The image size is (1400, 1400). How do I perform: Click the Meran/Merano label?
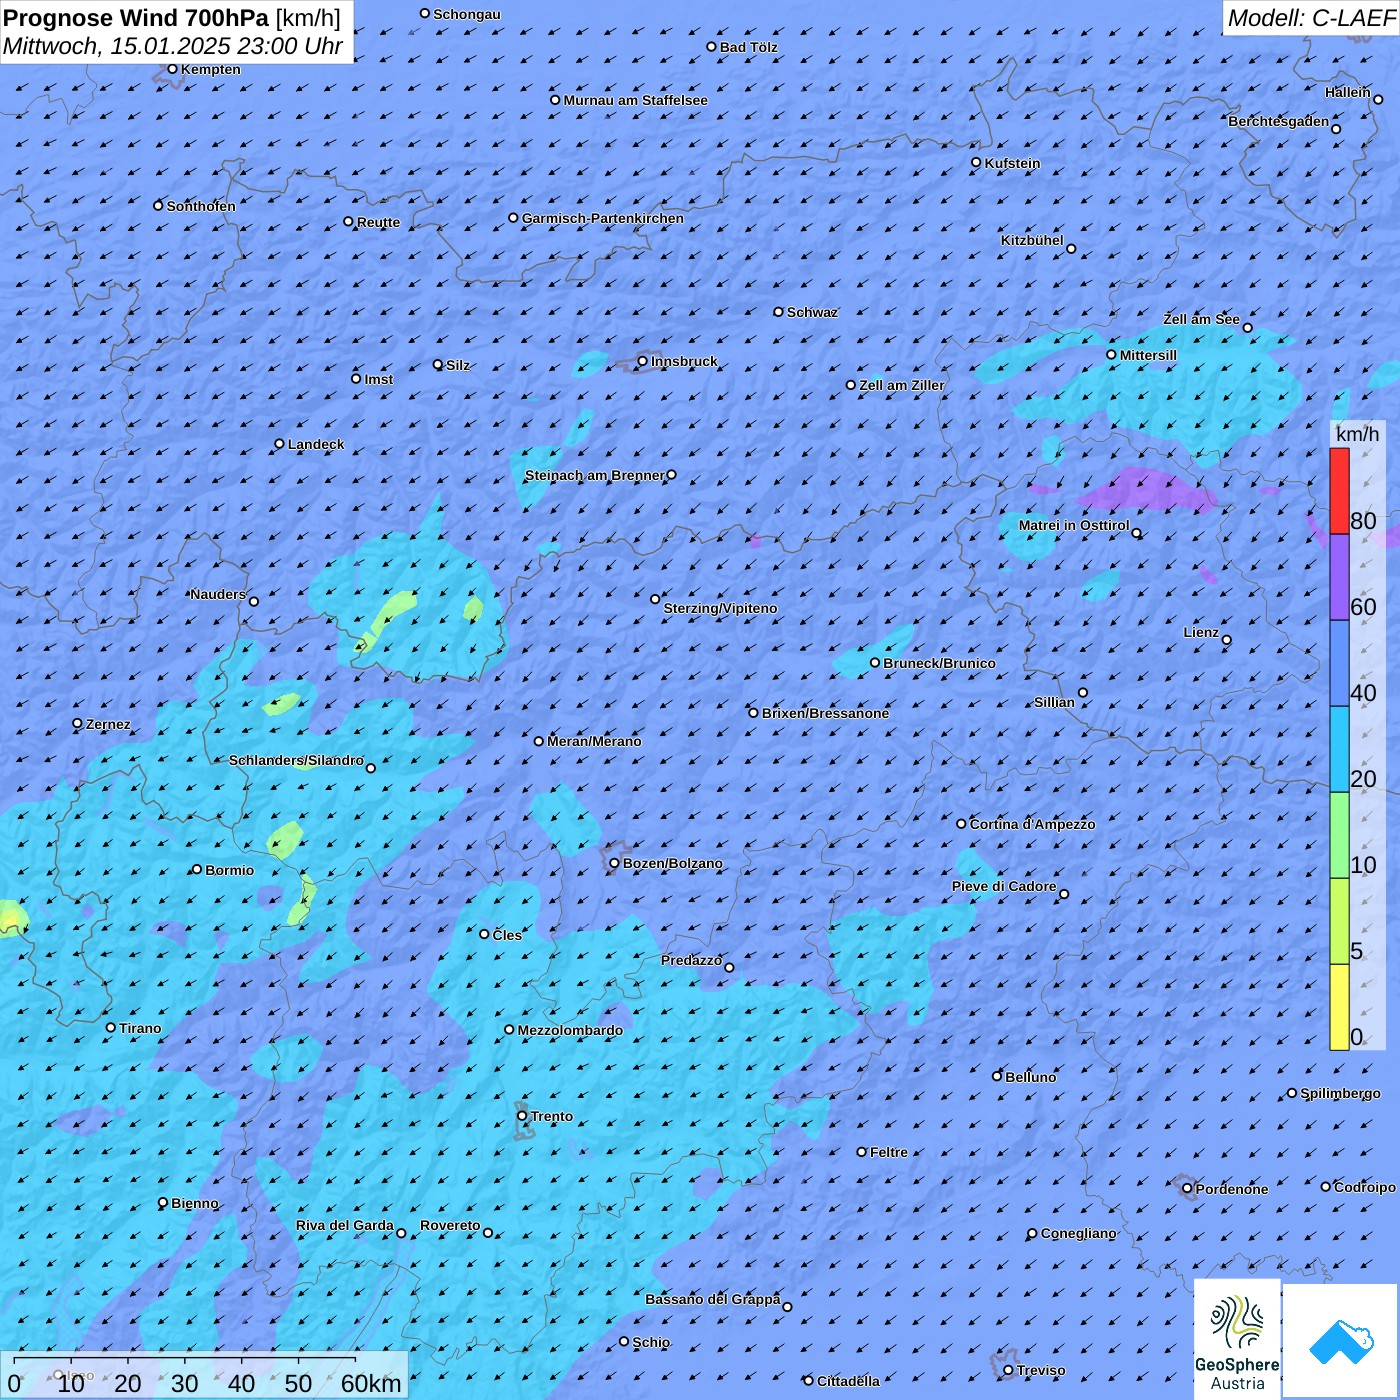click(594, 741)
